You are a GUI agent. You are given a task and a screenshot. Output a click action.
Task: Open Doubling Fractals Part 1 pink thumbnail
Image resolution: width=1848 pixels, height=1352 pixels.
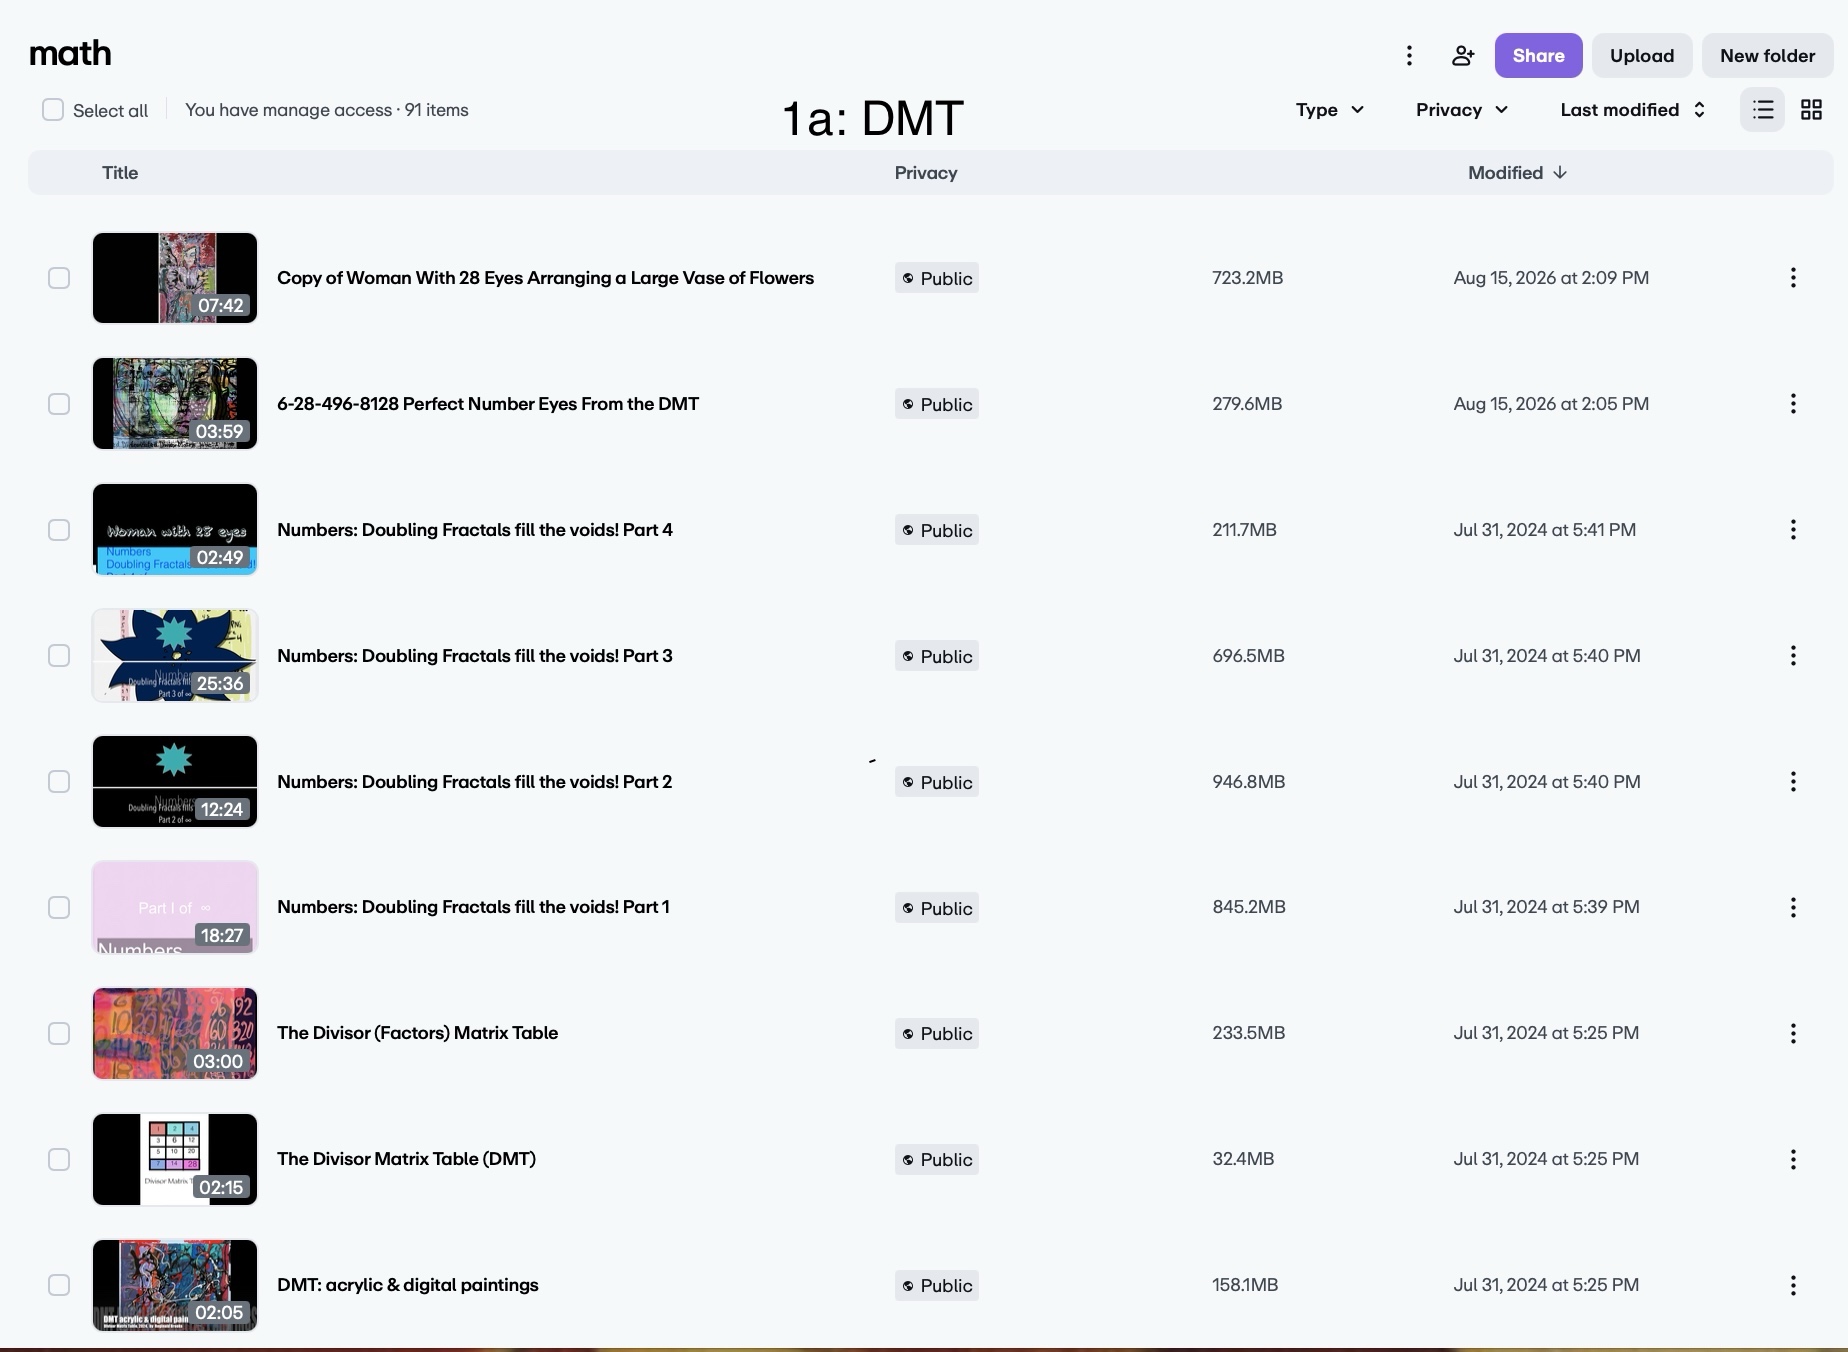coord(175,907)
